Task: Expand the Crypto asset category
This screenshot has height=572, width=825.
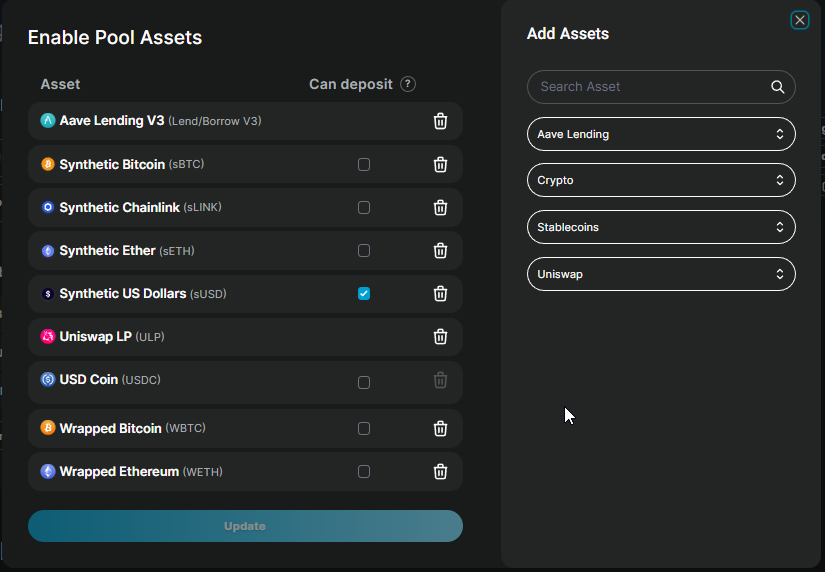Action: [x=661, y=180]
